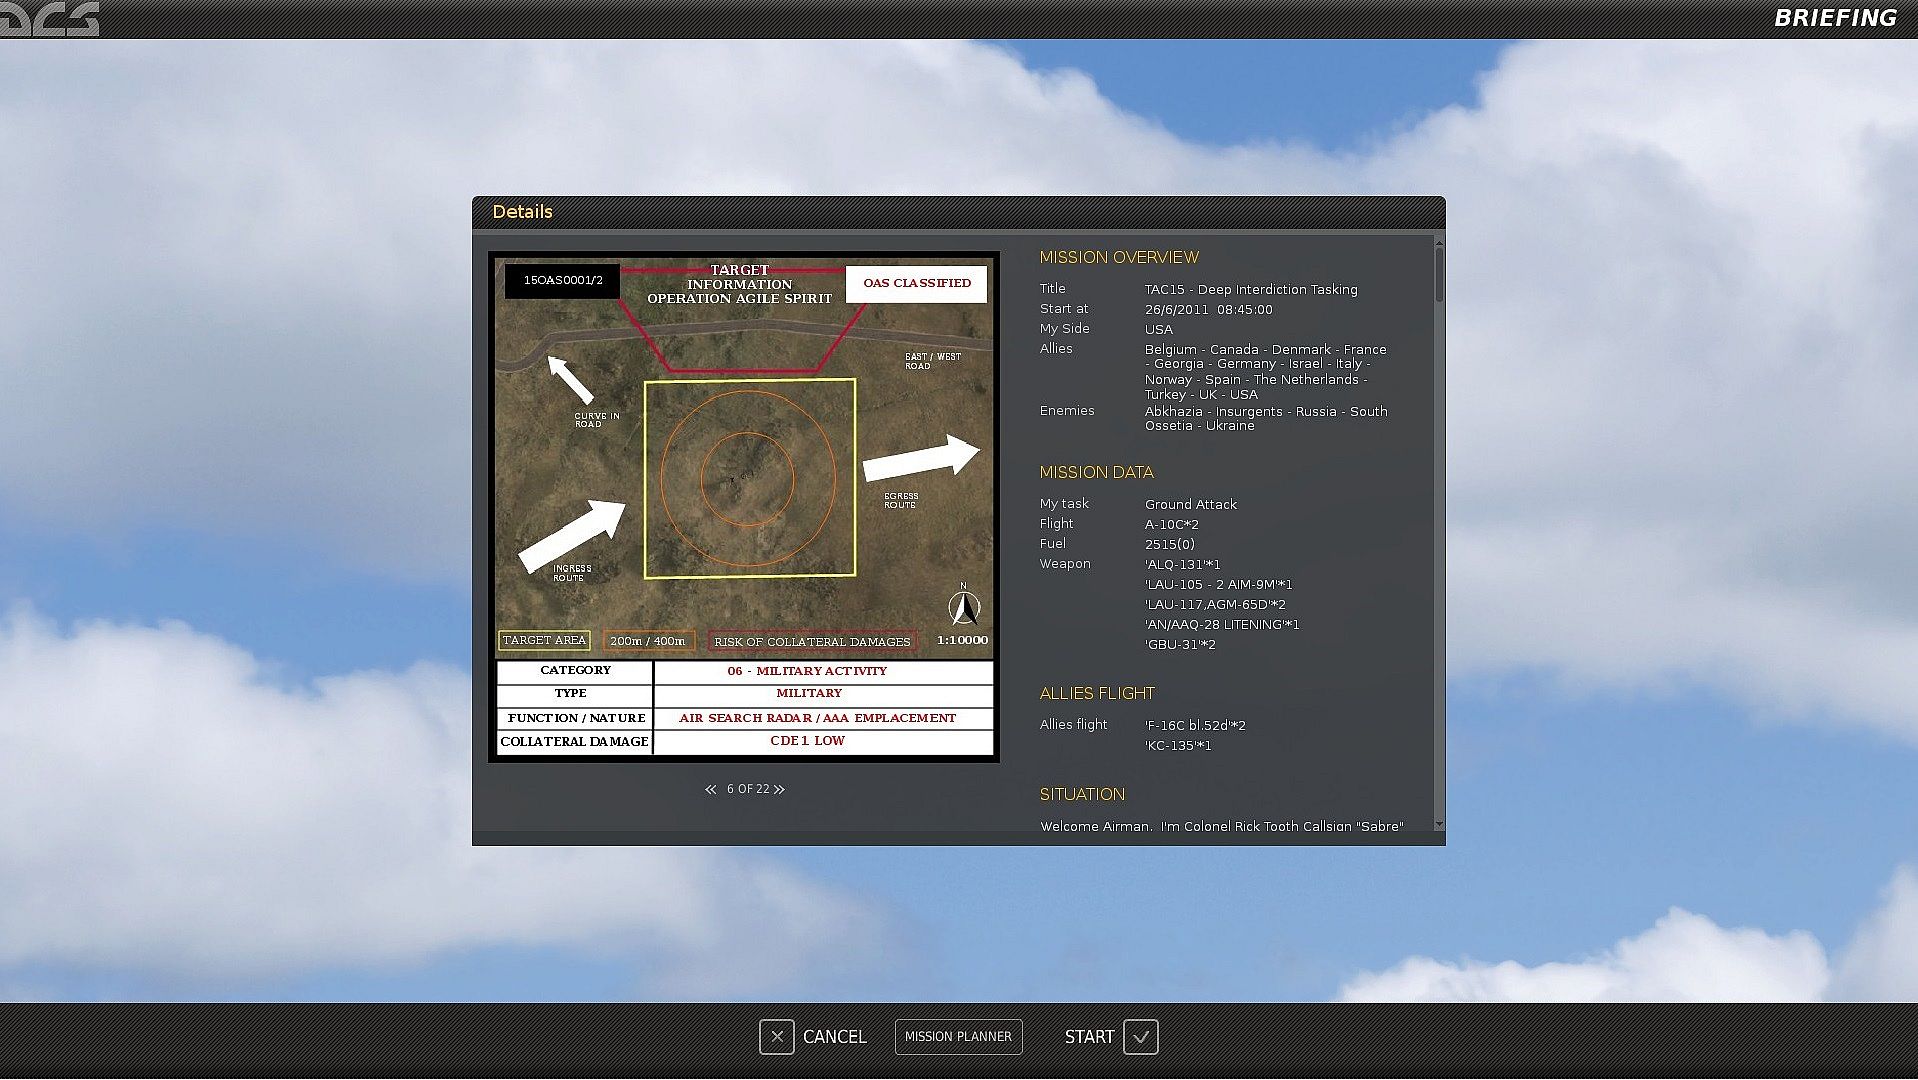Advance to the next briefing image
The height and width of the screenshot is (1080, 1918).
tap(780, 790)
